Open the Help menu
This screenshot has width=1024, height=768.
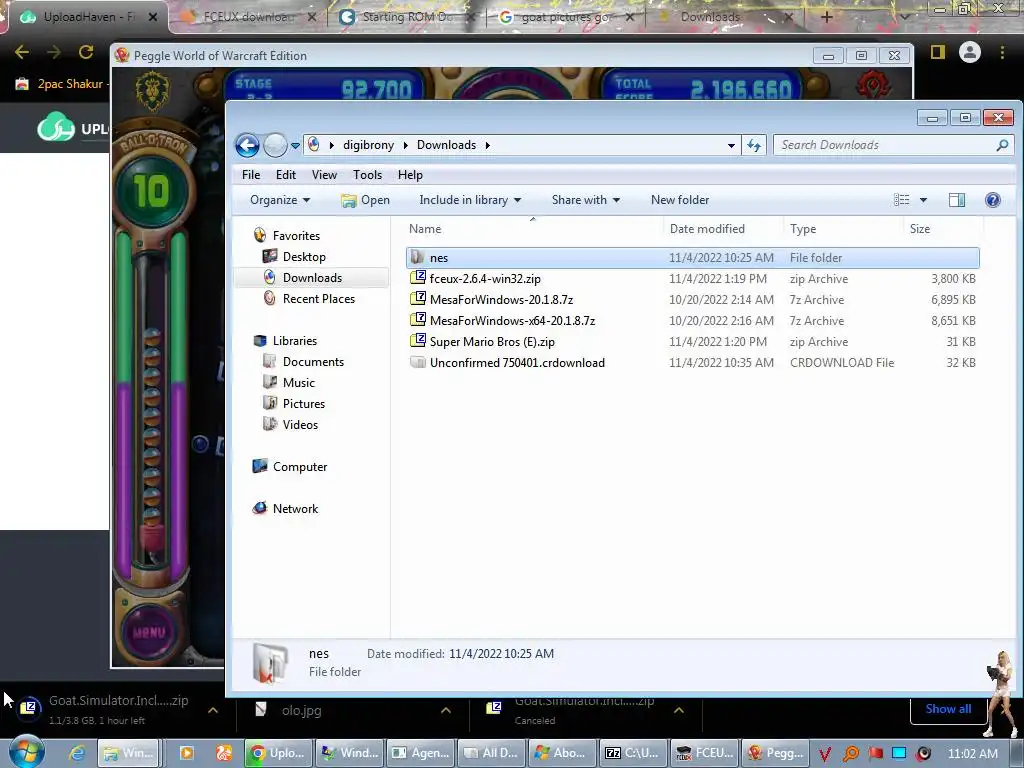pos(410,175)
